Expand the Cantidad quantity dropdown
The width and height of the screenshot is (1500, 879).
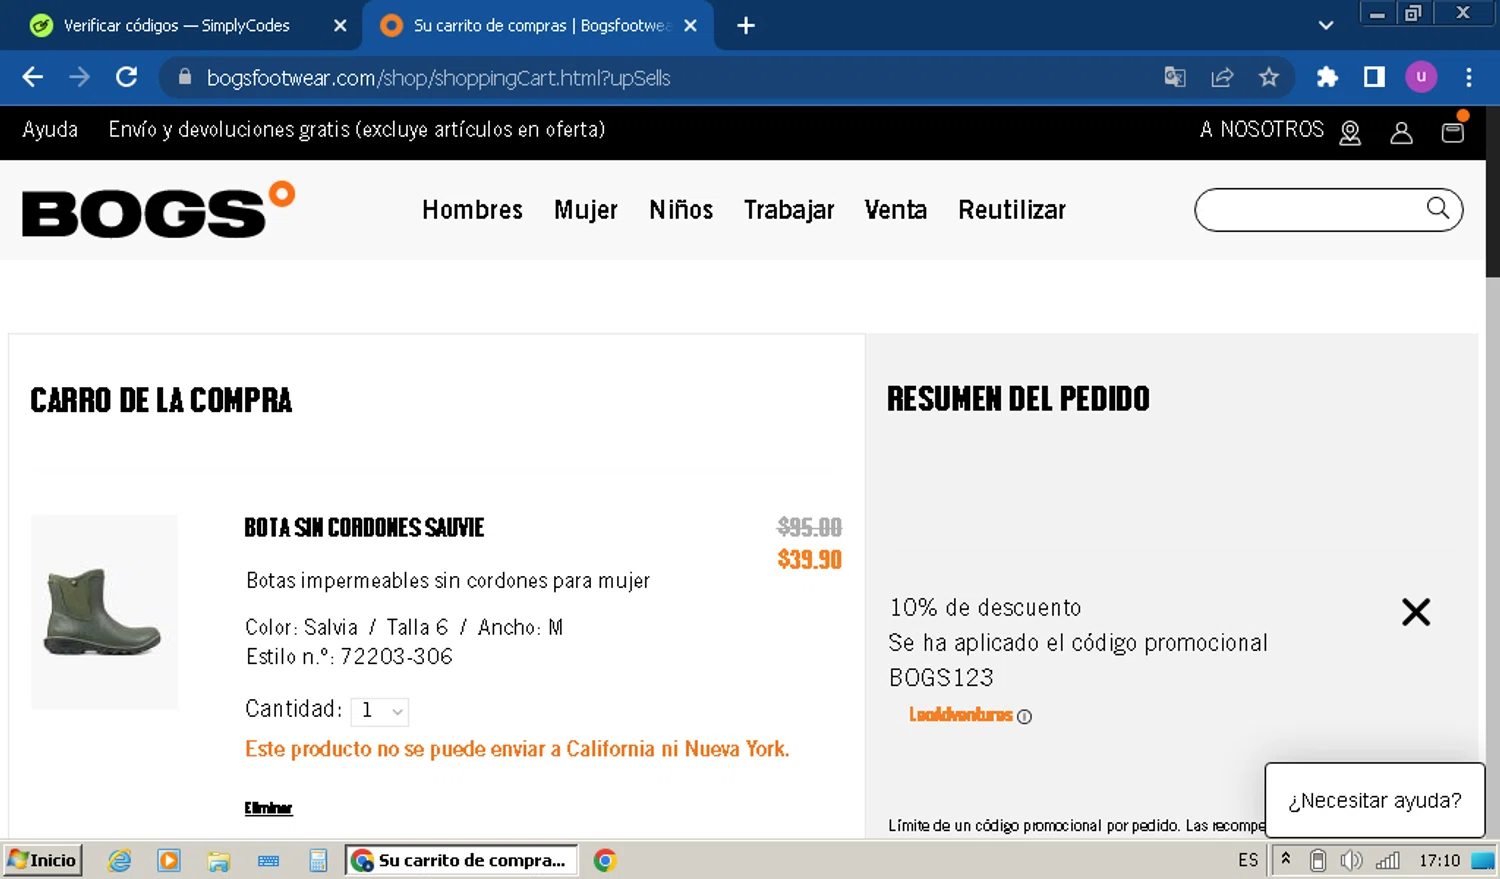point(380,711)
